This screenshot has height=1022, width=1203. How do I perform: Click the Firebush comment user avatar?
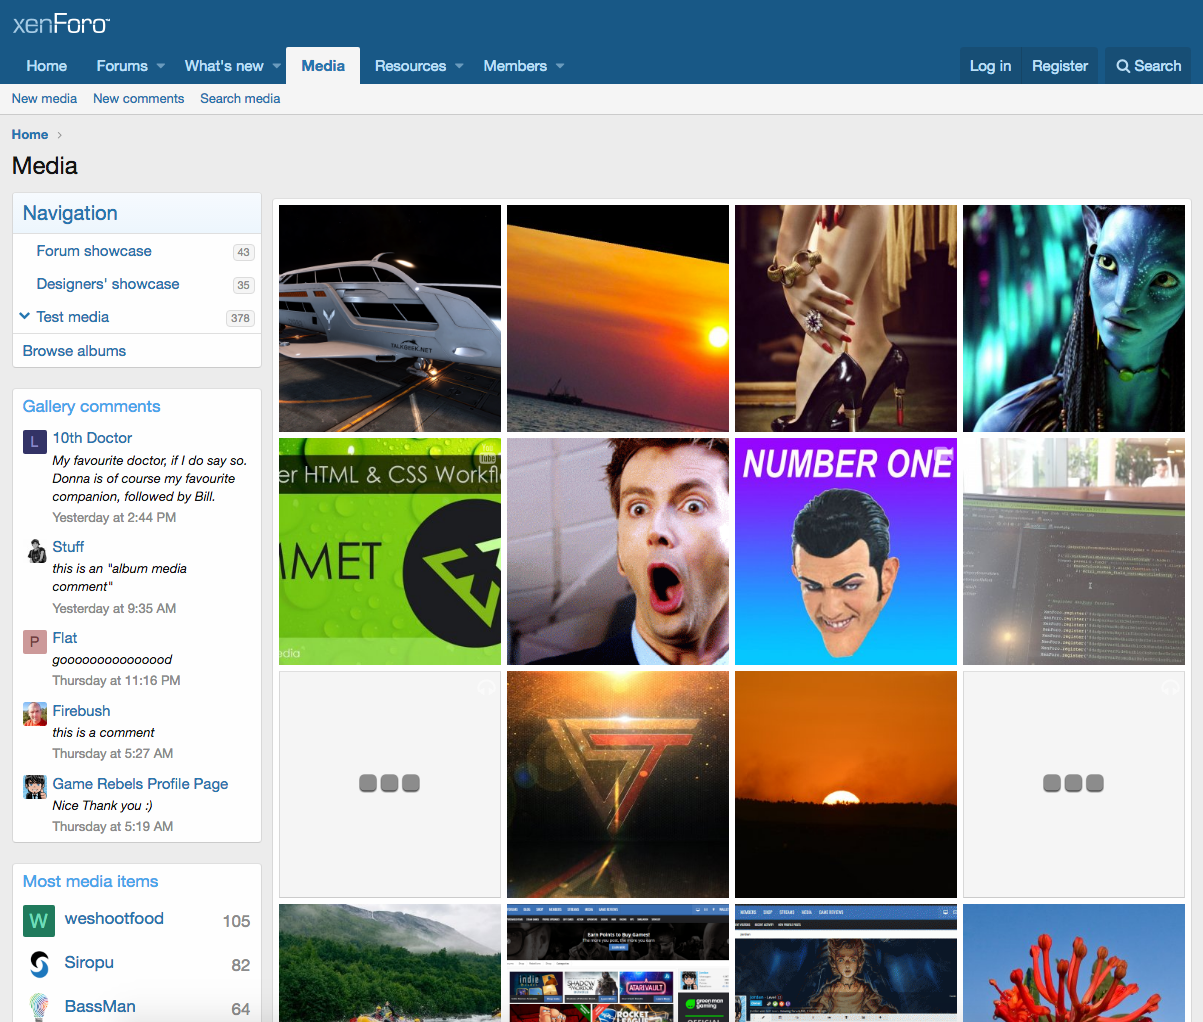point(35,714)
